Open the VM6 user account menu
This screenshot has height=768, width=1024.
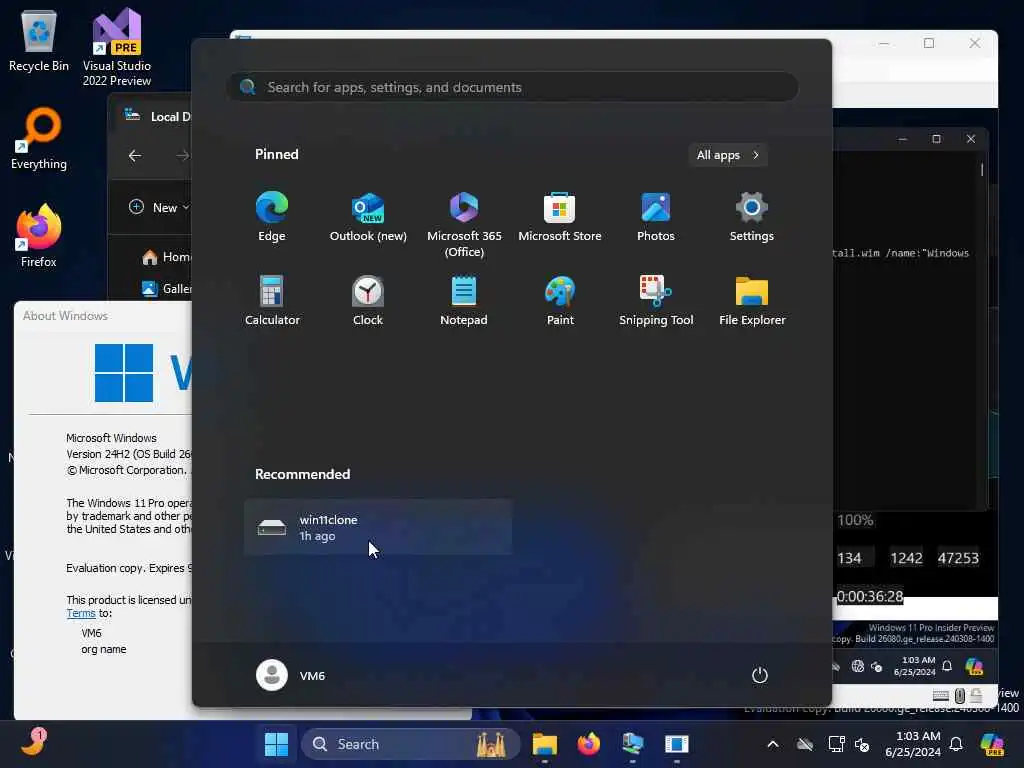click(291, 675)
